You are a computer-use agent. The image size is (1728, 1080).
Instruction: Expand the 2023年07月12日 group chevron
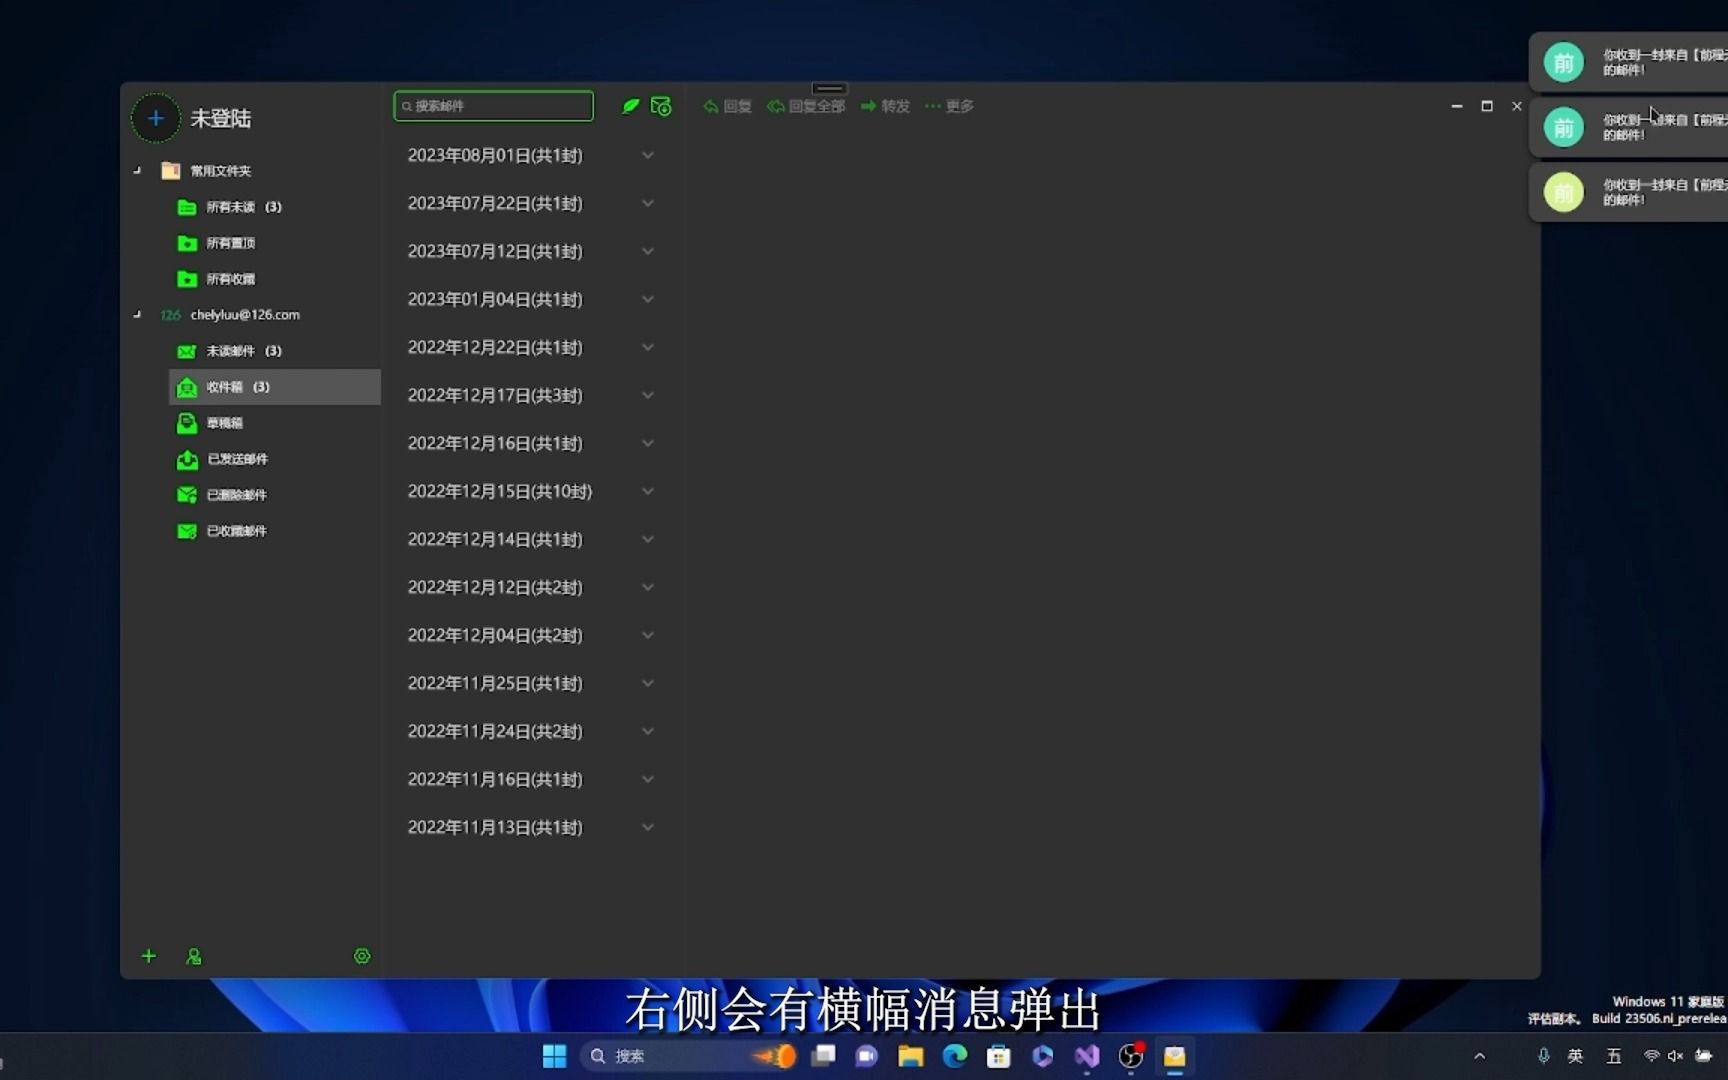point(648,251)
